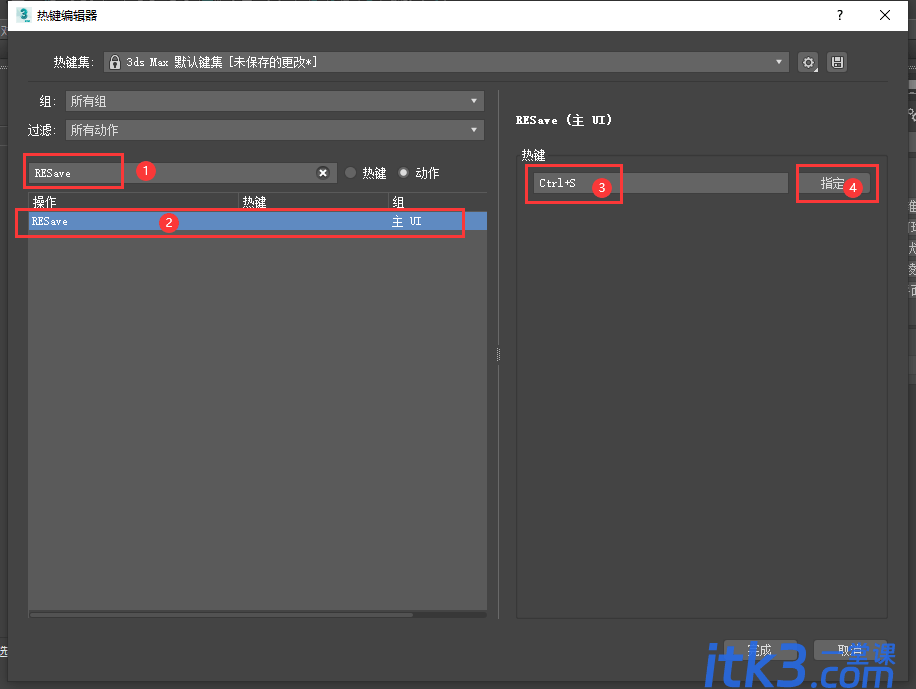Screen dimensions: 916x689
Task: Click the 指定 assign button
Action: point(834,183)
